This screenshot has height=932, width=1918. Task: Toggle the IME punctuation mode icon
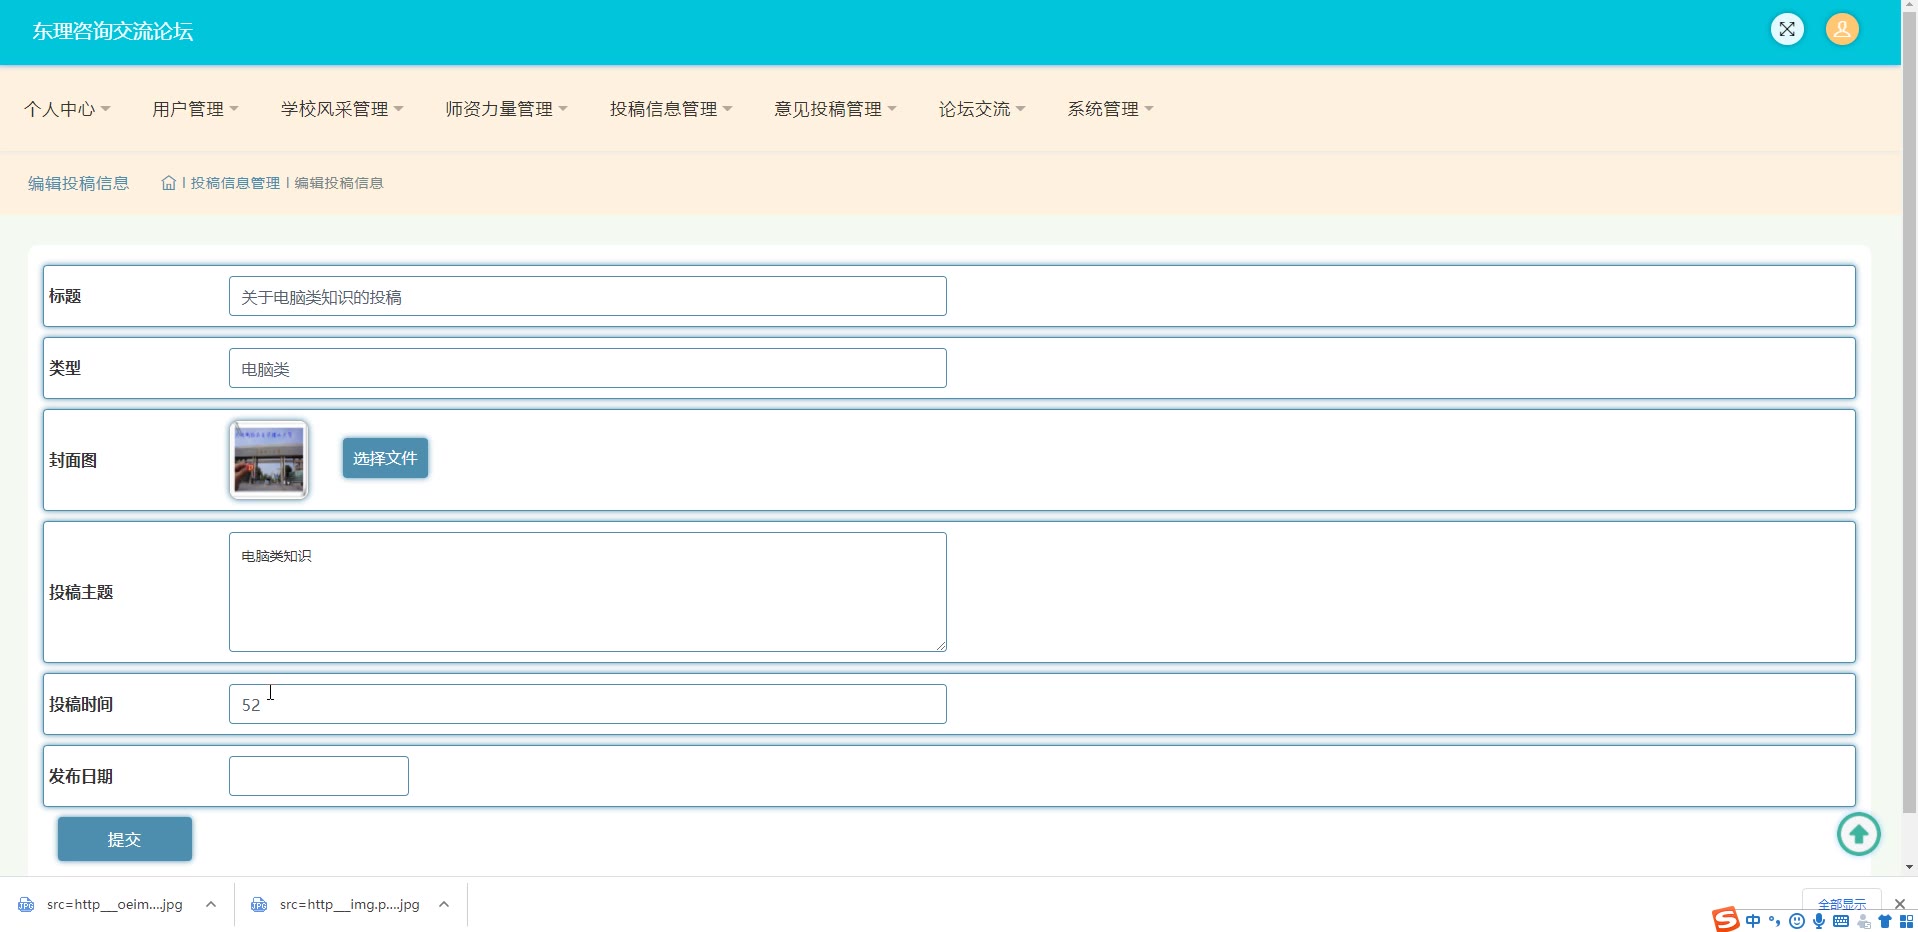(x=1775, y=921)
